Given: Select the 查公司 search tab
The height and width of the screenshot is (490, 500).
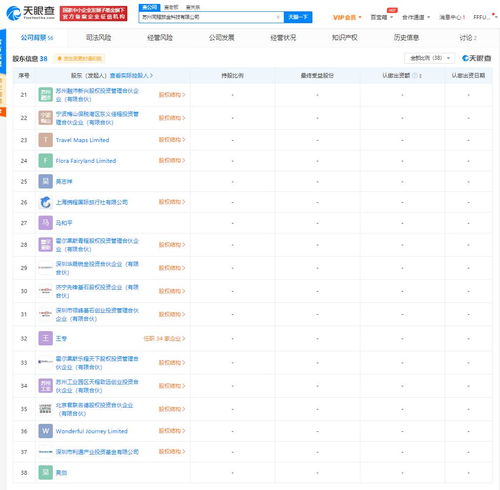Looking at the screenshot, I should pyautogui.click(x=149, y=7).
